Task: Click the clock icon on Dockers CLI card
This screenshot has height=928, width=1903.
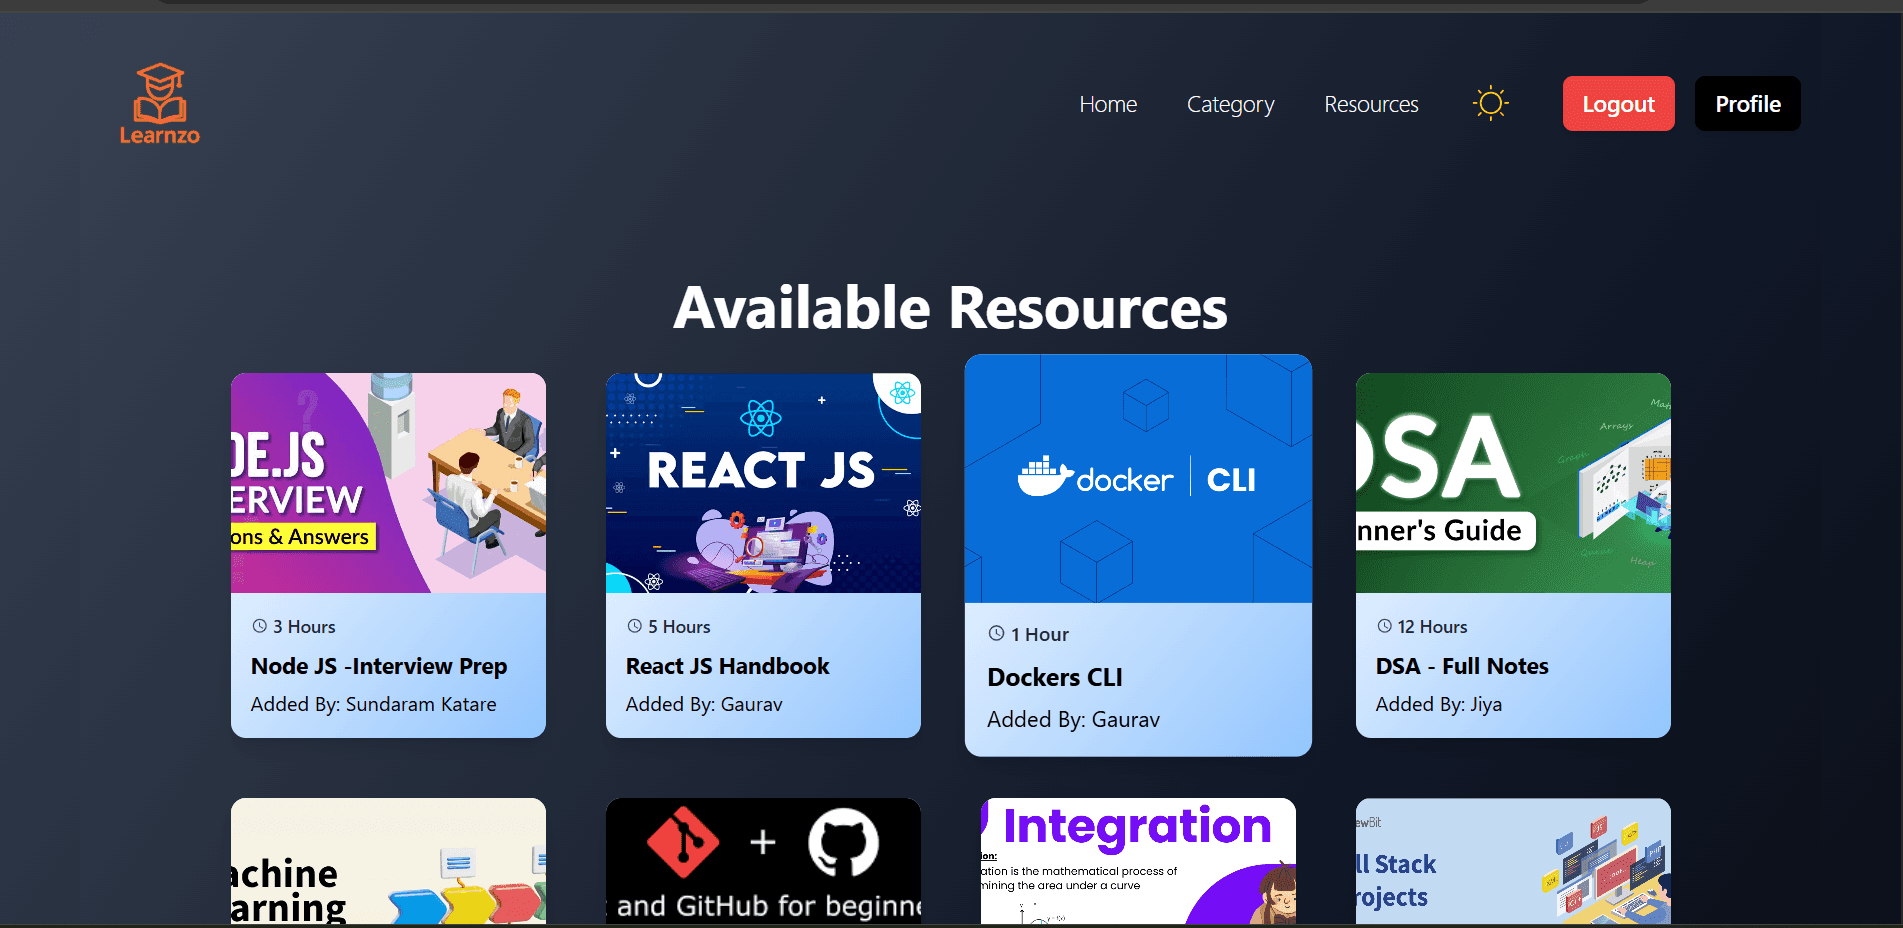Action: click(995, 633)
